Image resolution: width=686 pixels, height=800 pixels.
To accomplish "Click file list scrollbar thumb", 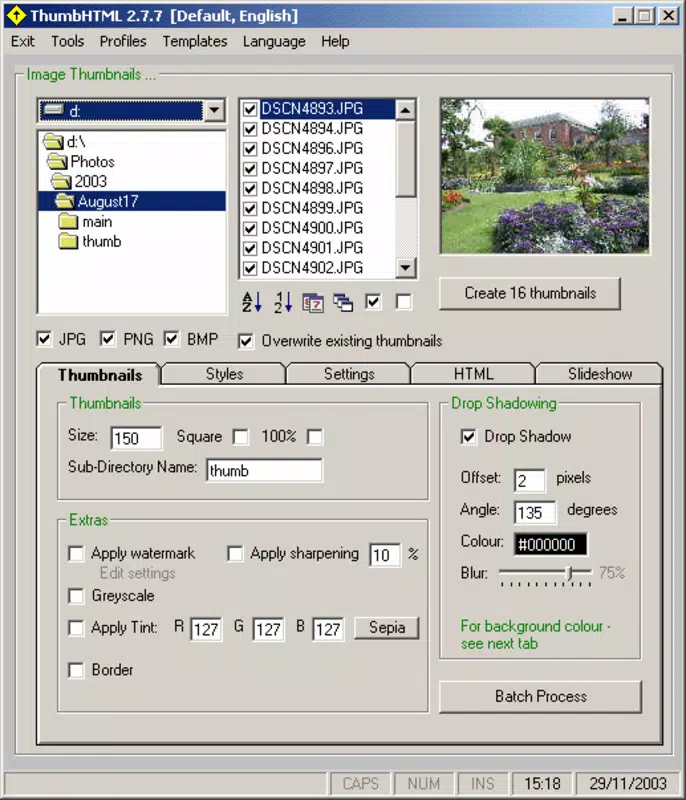I will pos(405,158).
